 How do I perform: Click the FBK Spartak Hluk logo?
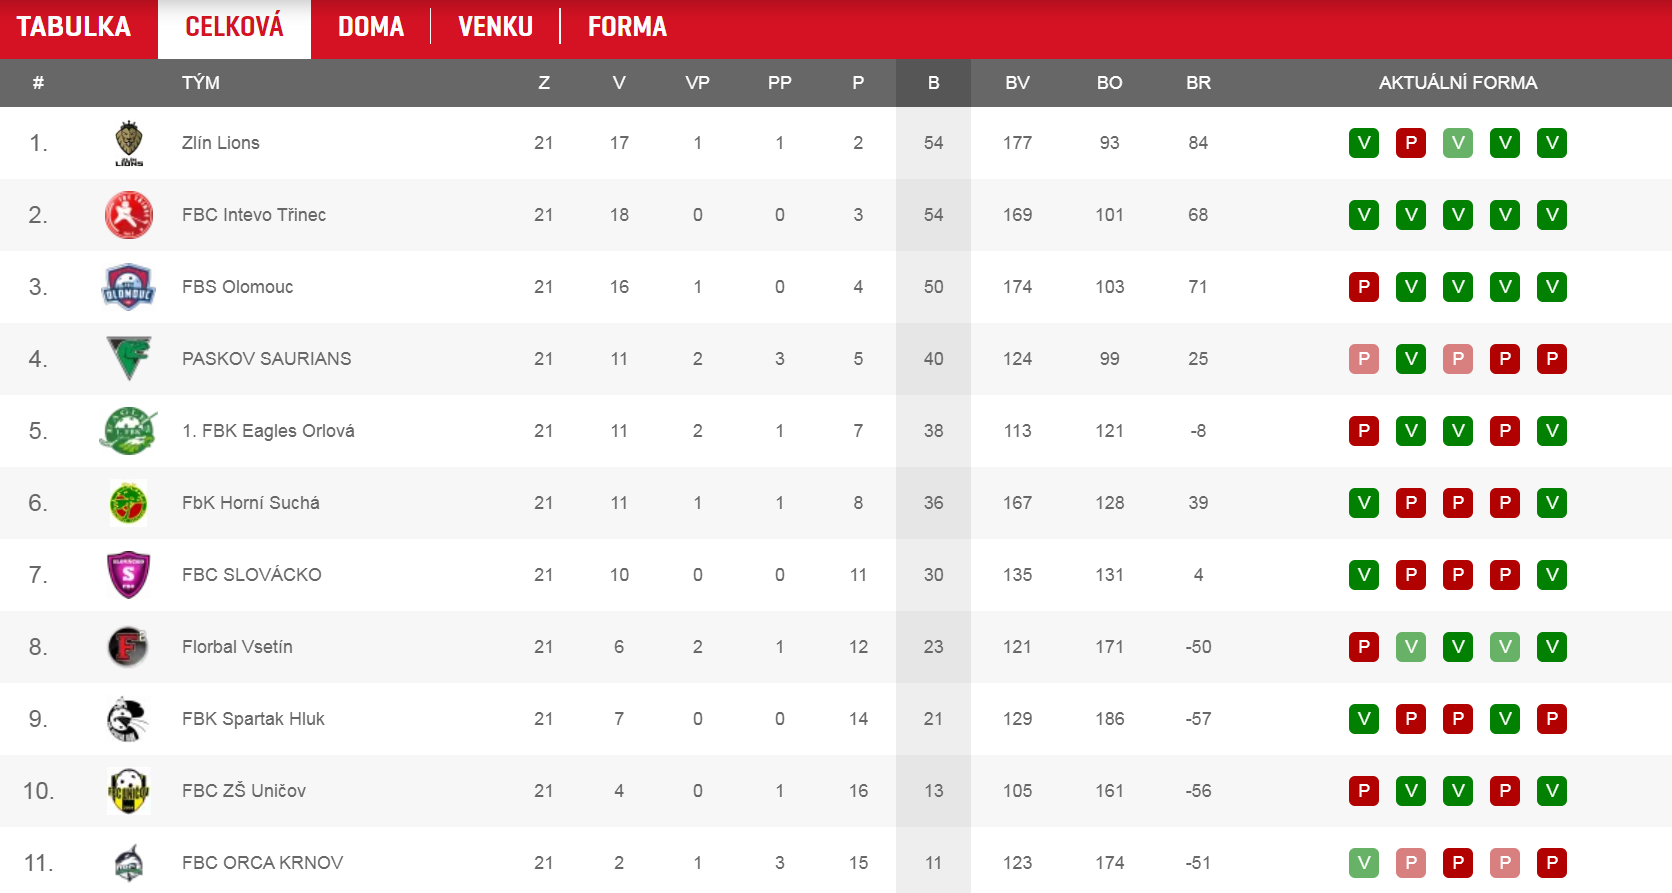click(x=129, y=719)
